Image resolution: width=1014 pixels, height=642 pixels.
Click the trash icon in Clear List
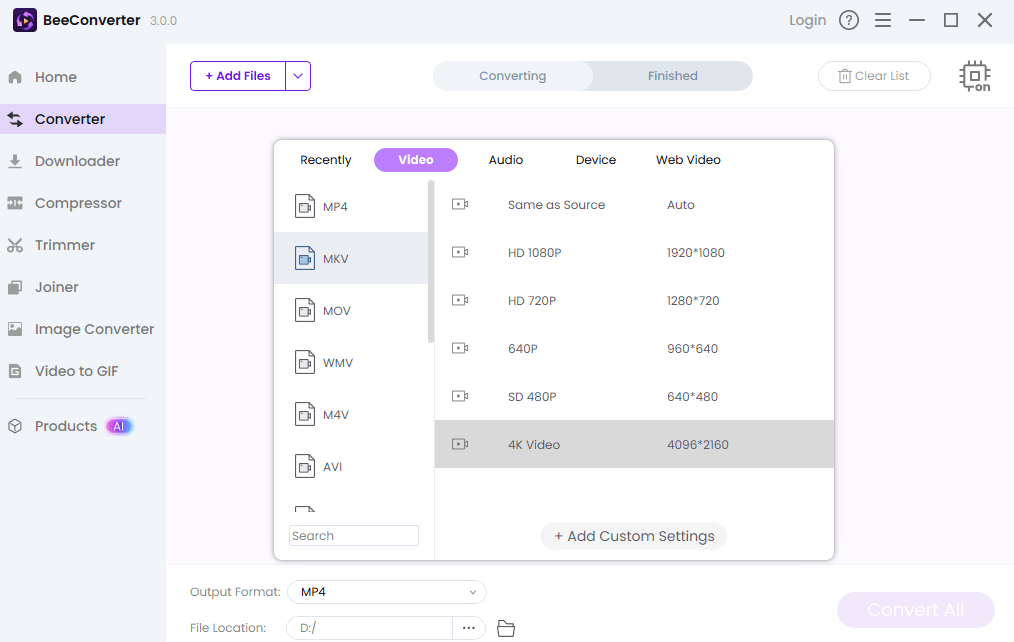click(845, 76)
